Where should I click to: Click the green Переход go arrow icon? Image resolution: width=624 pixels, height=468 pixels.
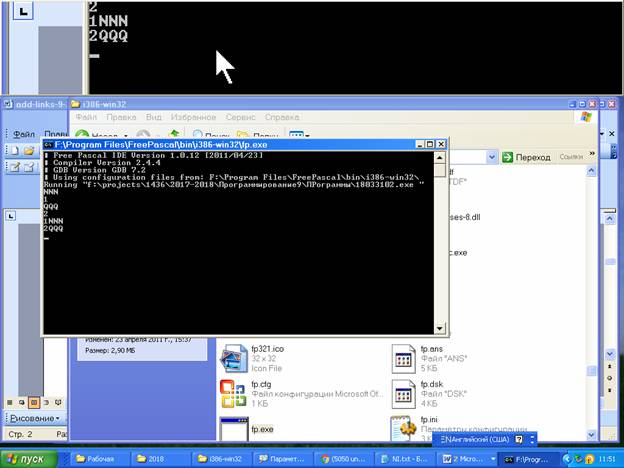[x=507, y=157]
